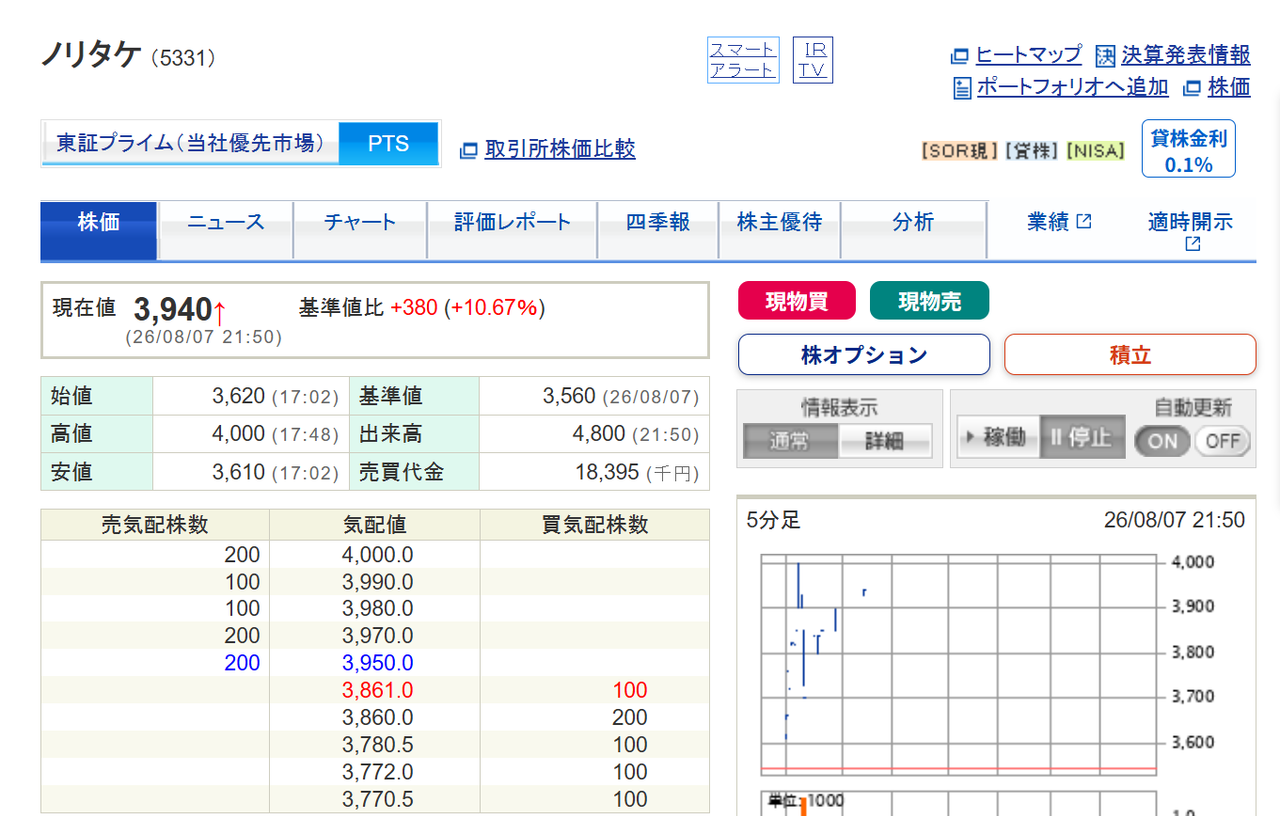
Task: Click bid price 3,770.5 in order book
Action: pos(378,799)
